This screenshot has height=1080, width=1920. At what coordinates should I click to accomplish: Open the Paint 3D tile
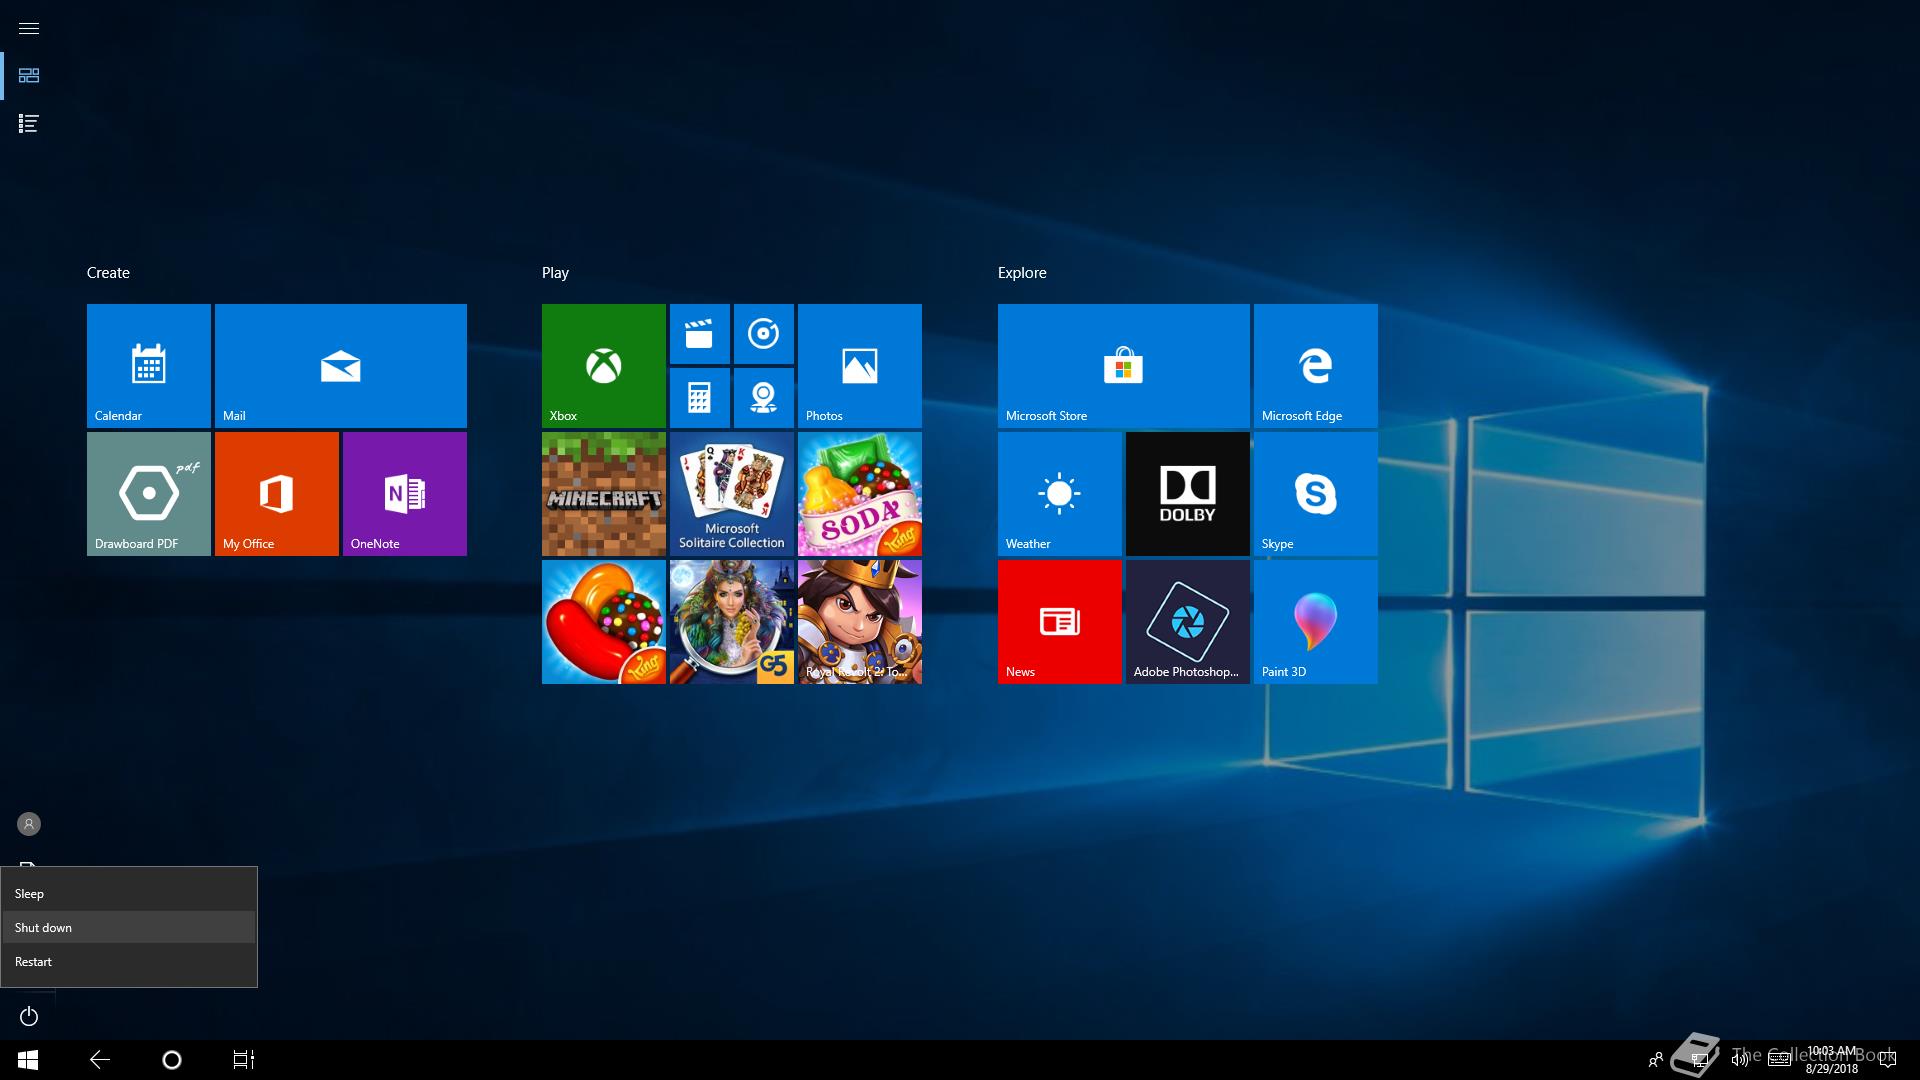(x=1316, y=622)
